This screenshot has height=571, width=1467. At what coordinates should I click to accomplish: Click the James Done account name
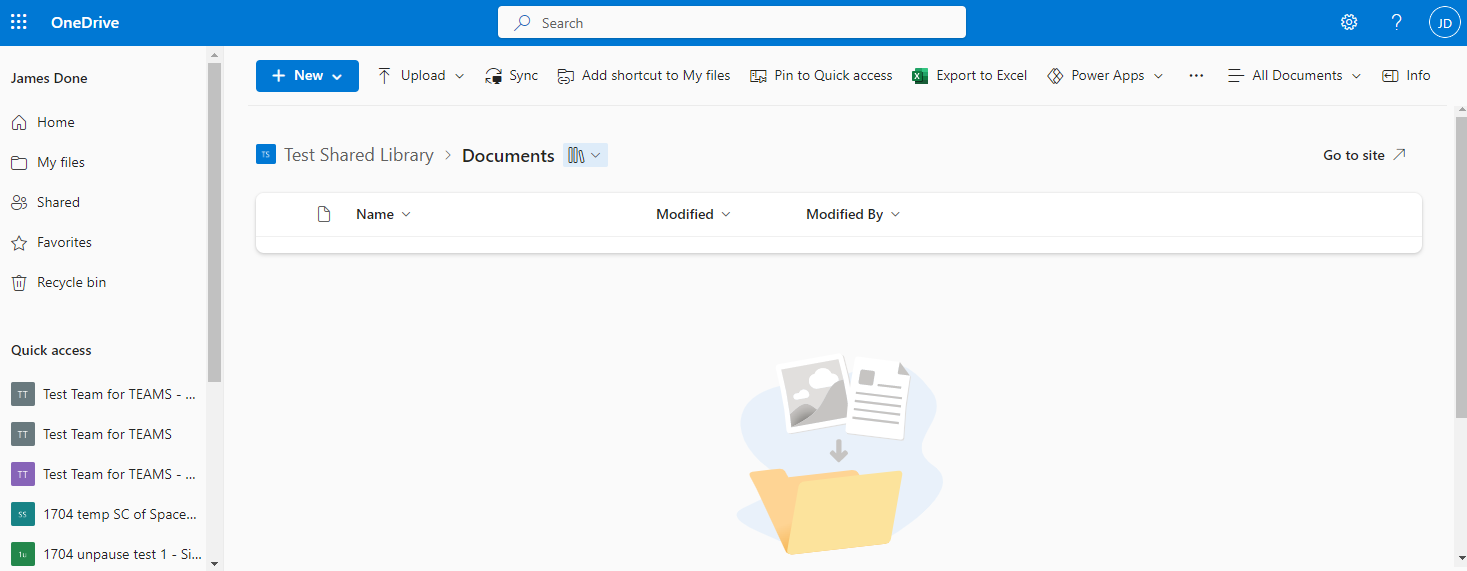pos(49,78)
